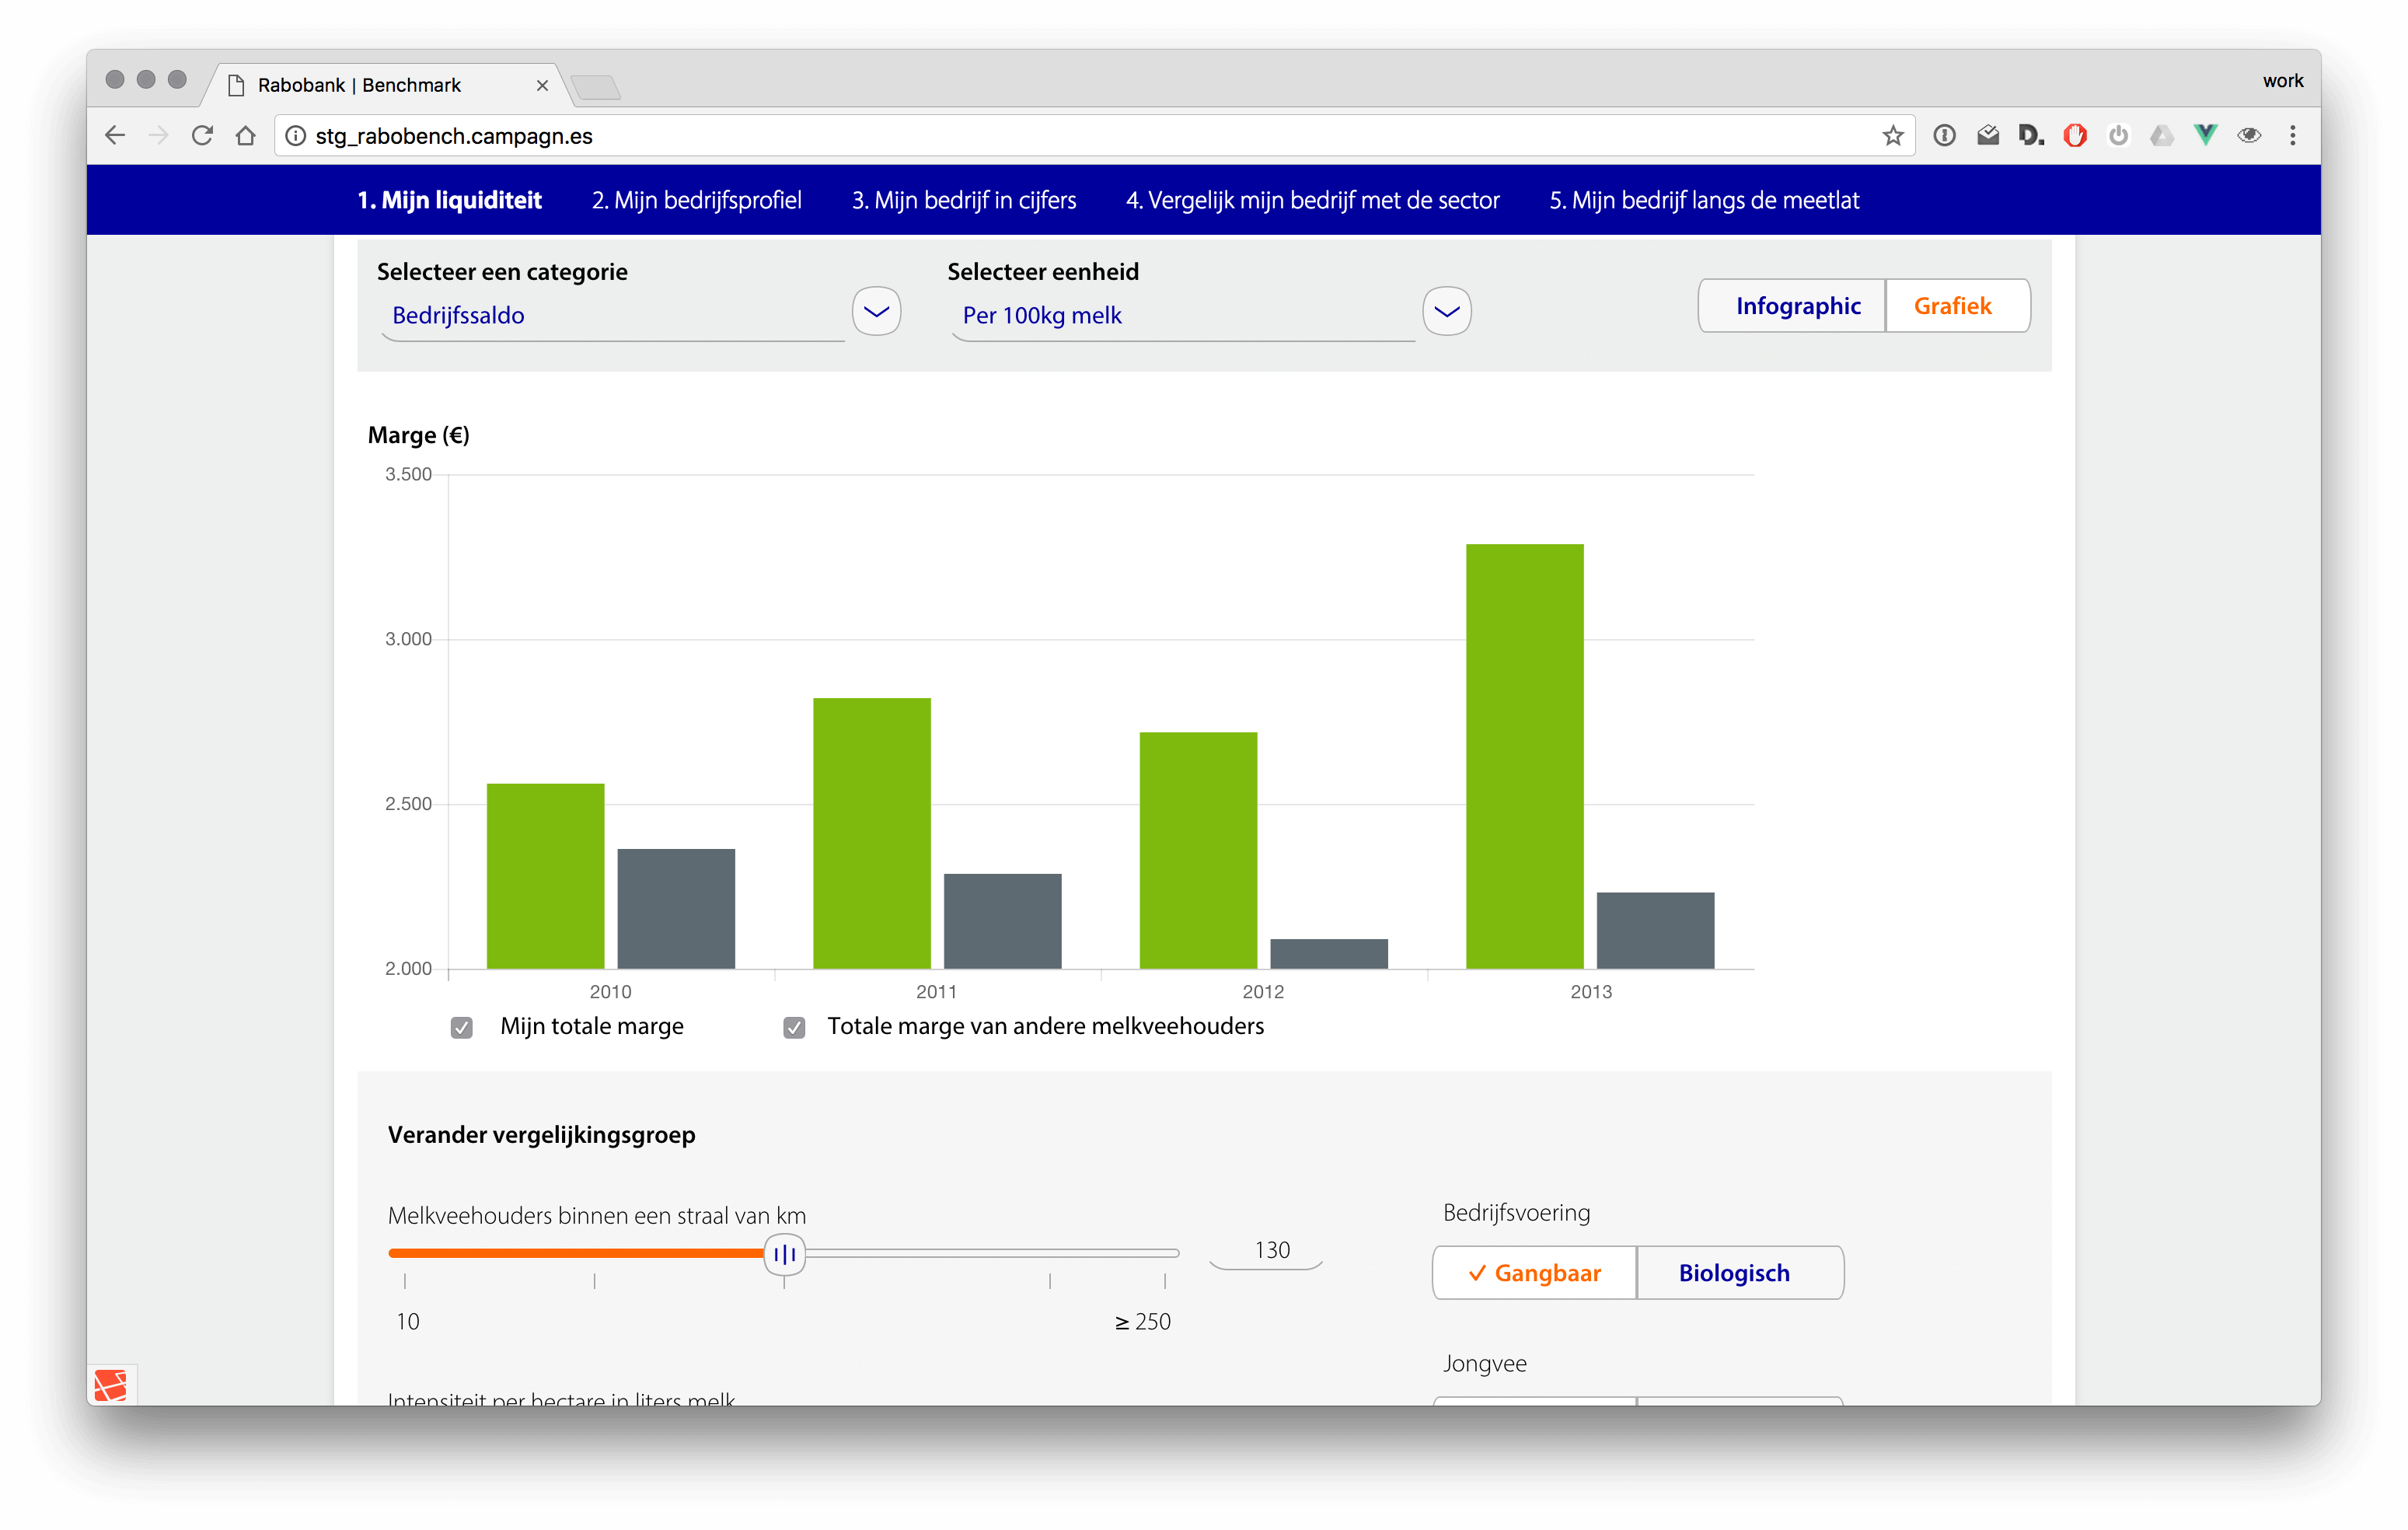Click the Google Inbox extension icon
2408x1530 pixels.
pos(1989,135)
